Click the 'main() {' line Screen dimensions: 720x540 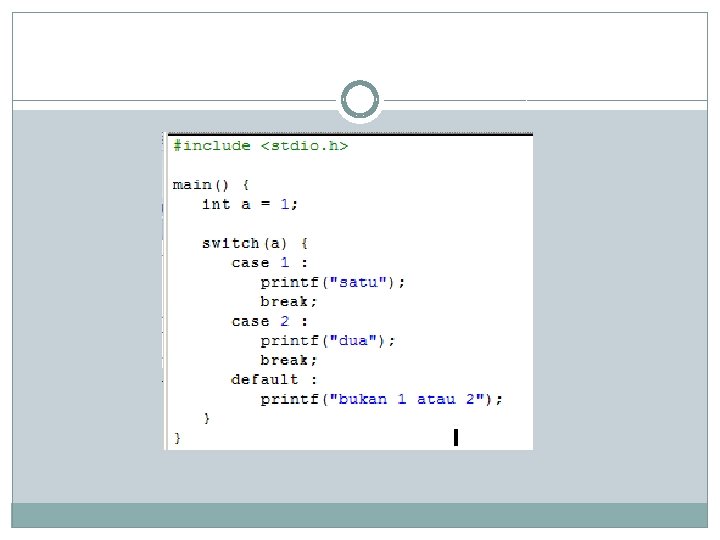pyautogui.click(x=211, y=185)
